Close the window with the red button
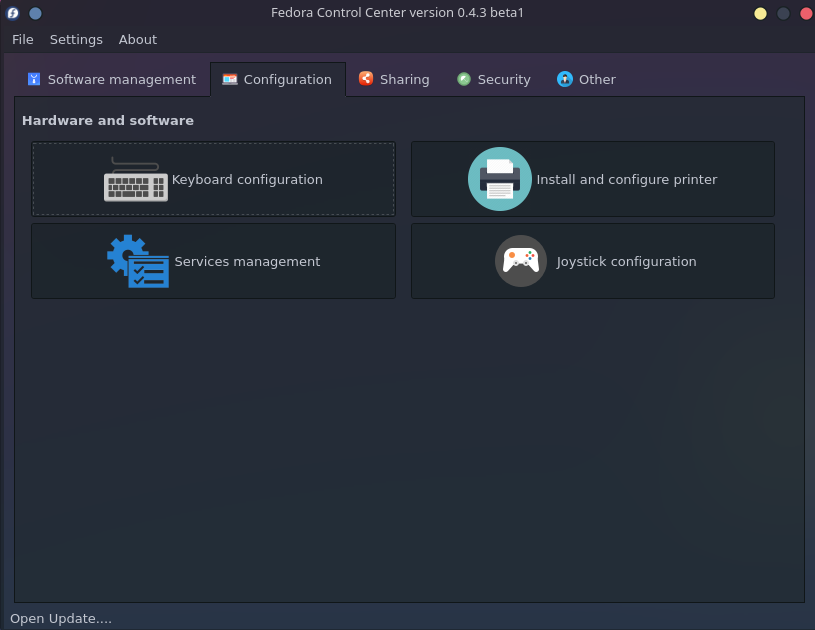Viewport: 815px width, 630px height. (806, 14)
